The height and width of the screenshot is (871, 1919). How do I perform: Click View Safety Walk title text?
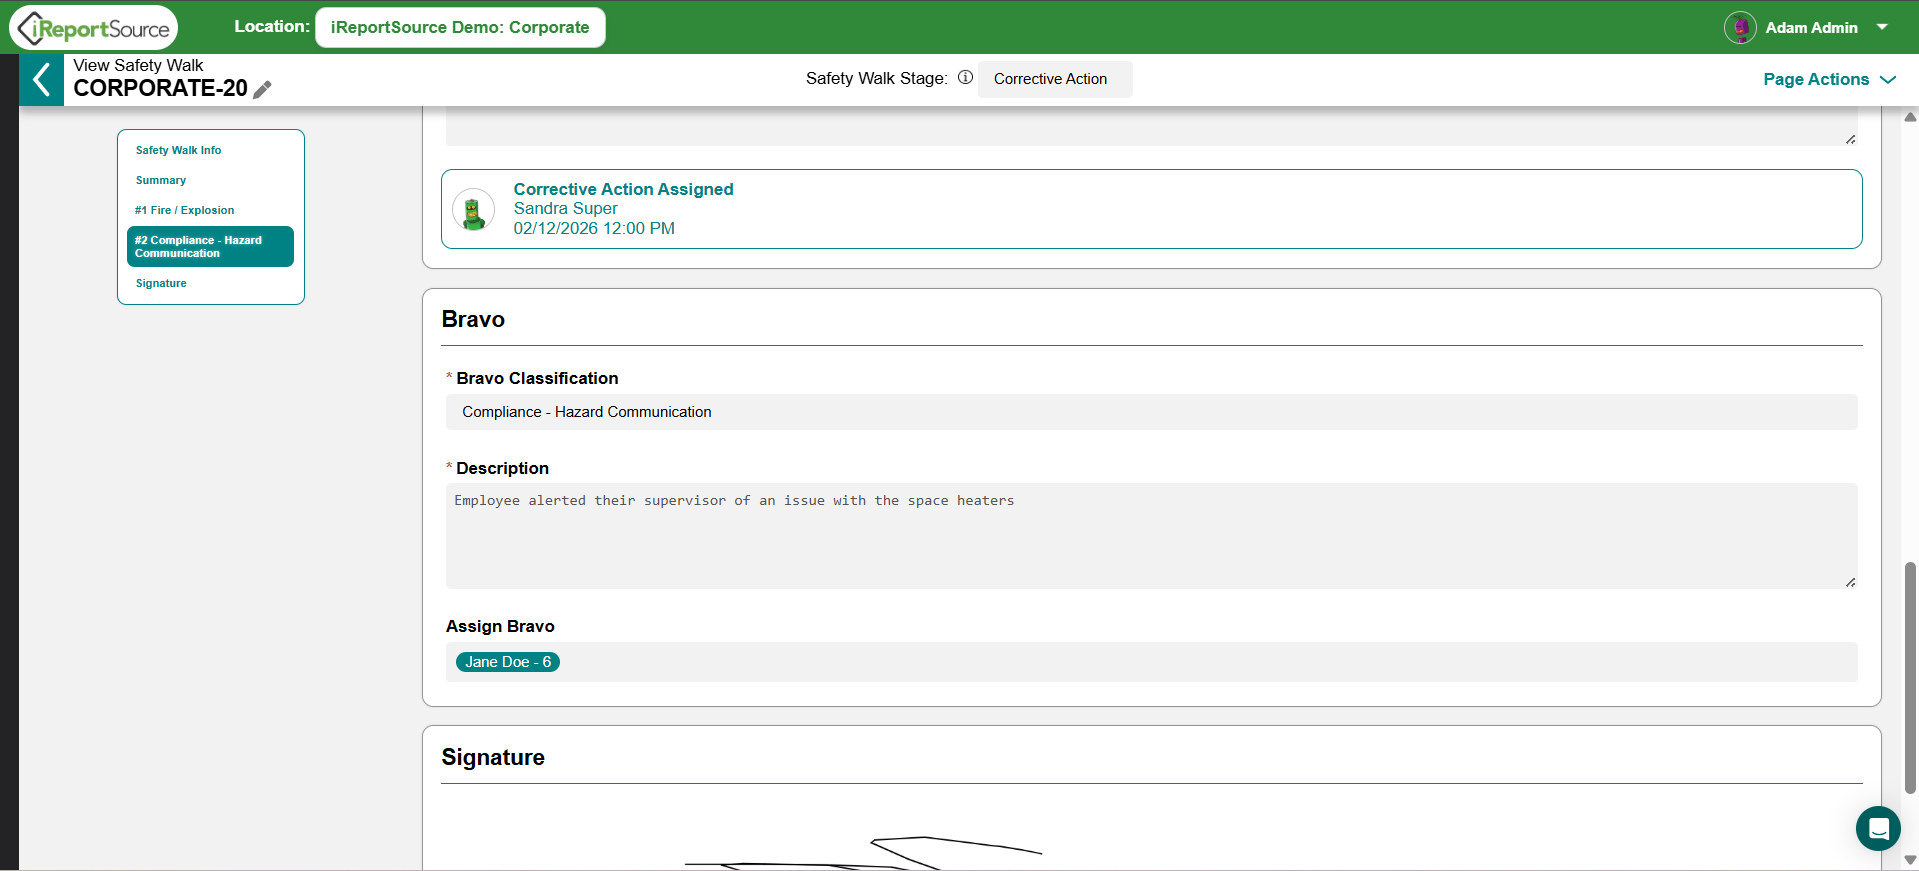click(138, 65)
